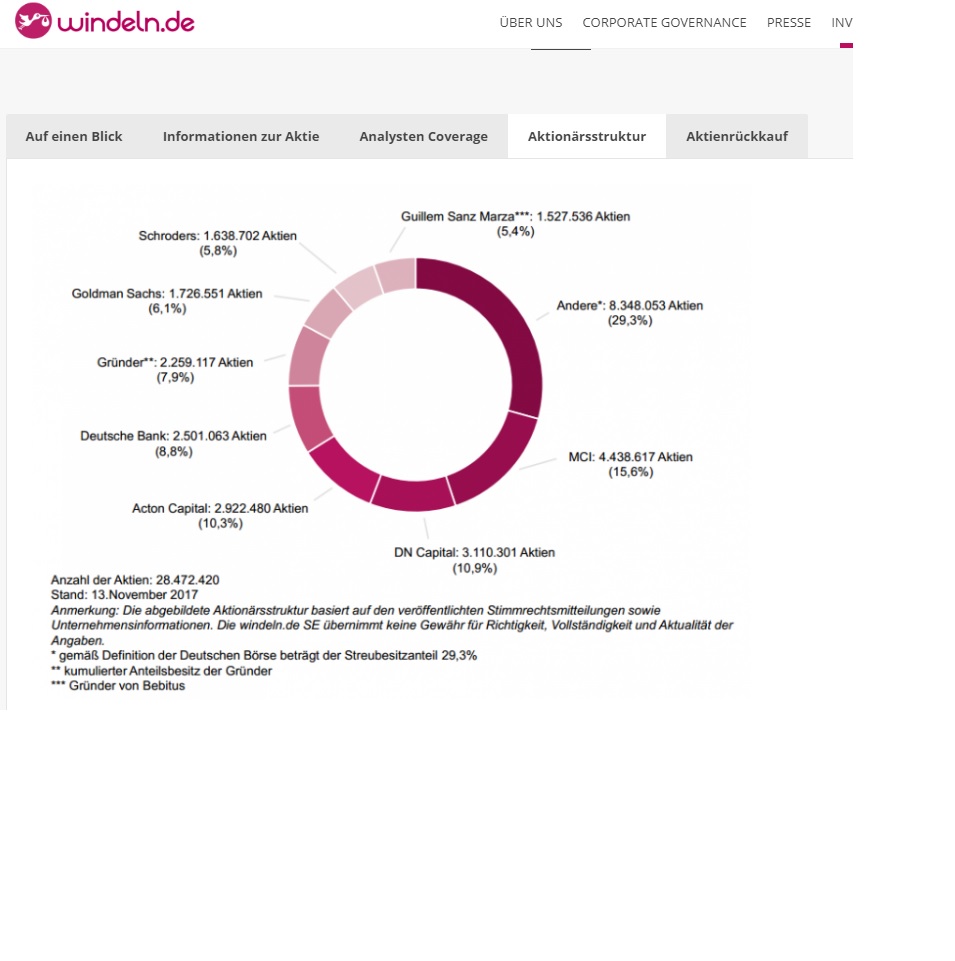Open the ÜBER UNS menu item

click(x=531, y=22)
